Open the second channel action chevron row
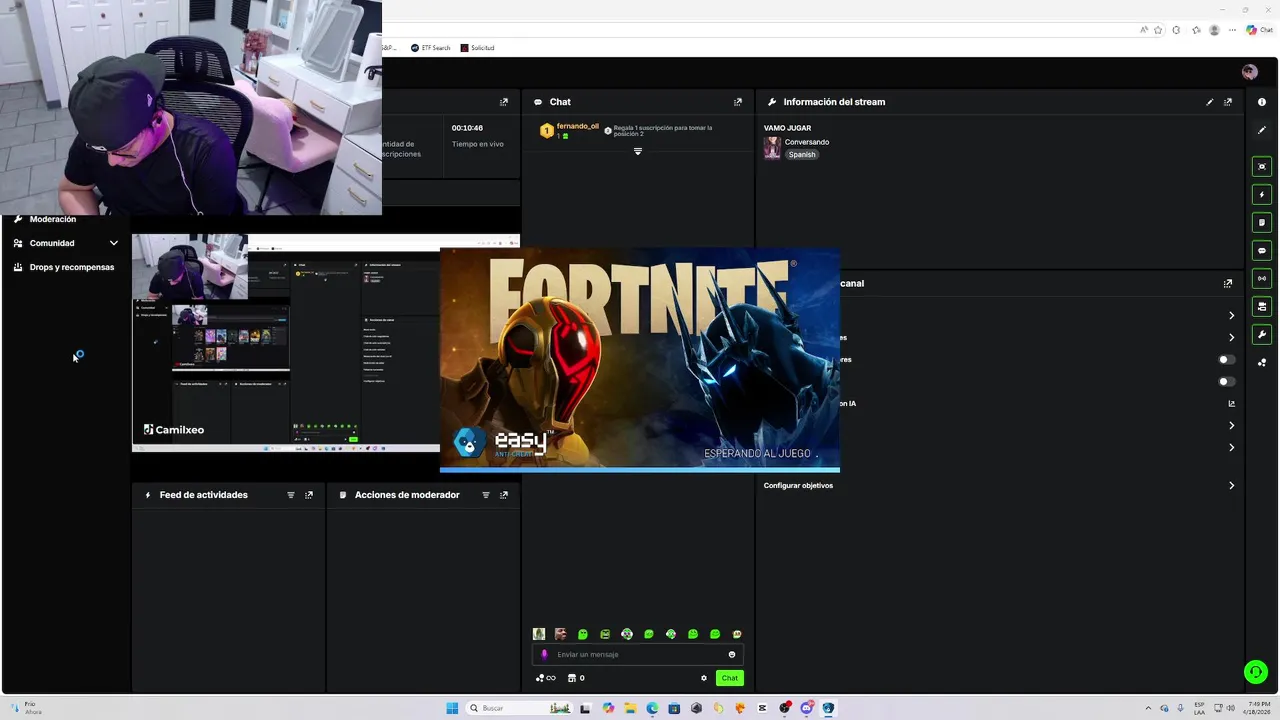 pyautogui.click(x=1232, y=338)
